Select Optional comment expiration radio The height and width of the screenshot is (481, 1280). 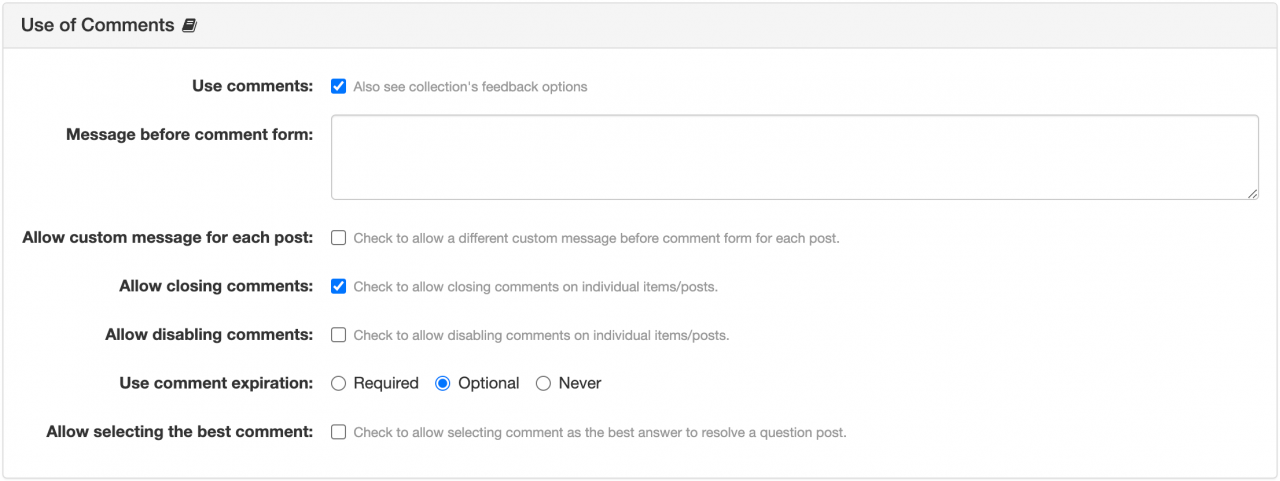pyautogui.click(x=443, y=383)
